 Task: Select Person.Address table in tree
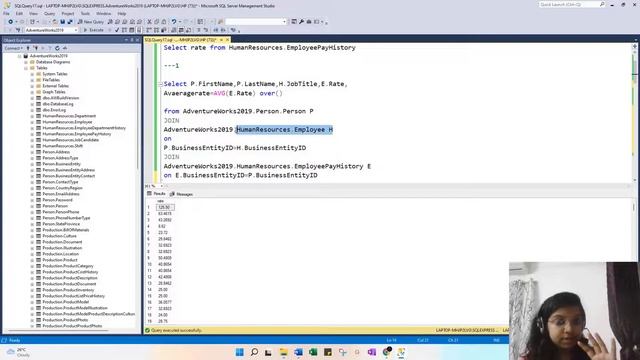56,152
